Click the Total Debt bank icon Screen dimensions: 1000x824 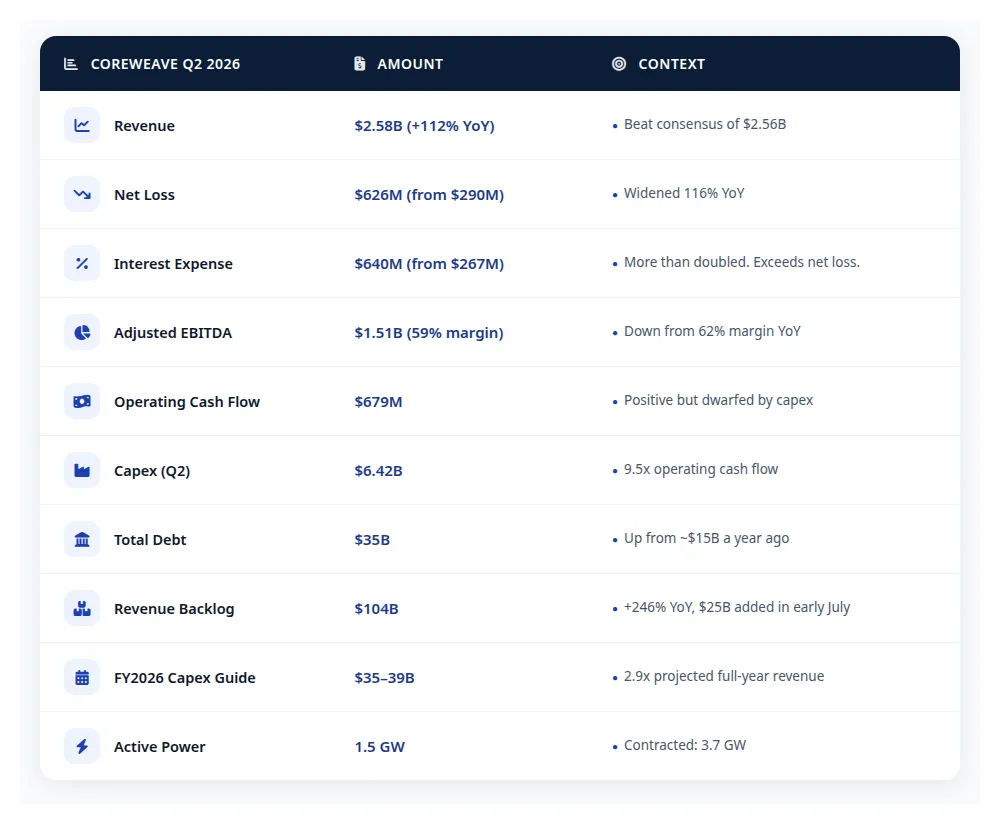pyautogui.click(x=82, y=540)
